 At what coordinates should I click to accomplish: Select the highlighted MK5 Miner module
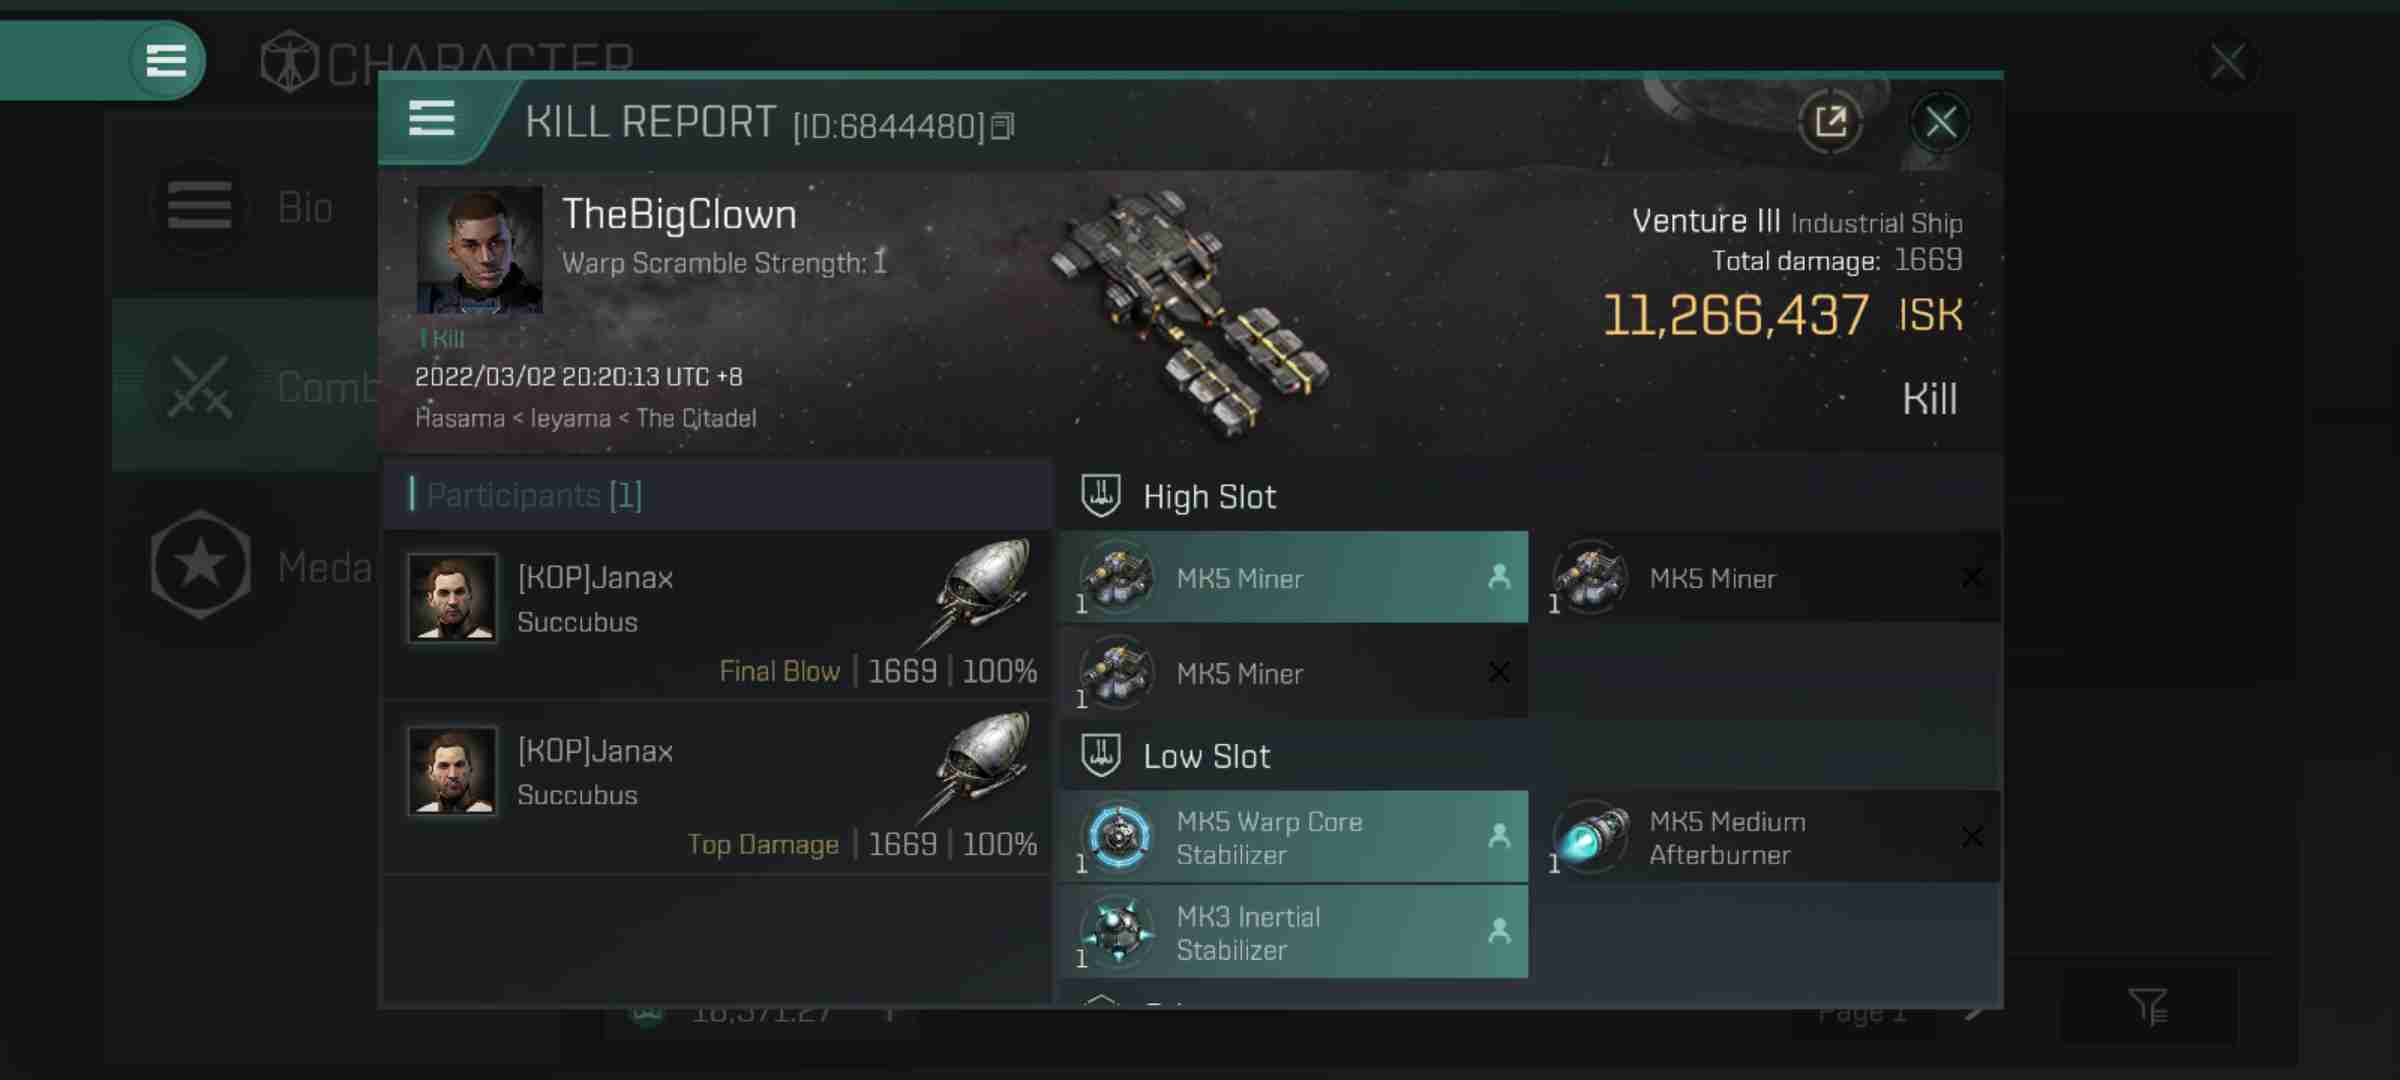(x=1293, y=577)
